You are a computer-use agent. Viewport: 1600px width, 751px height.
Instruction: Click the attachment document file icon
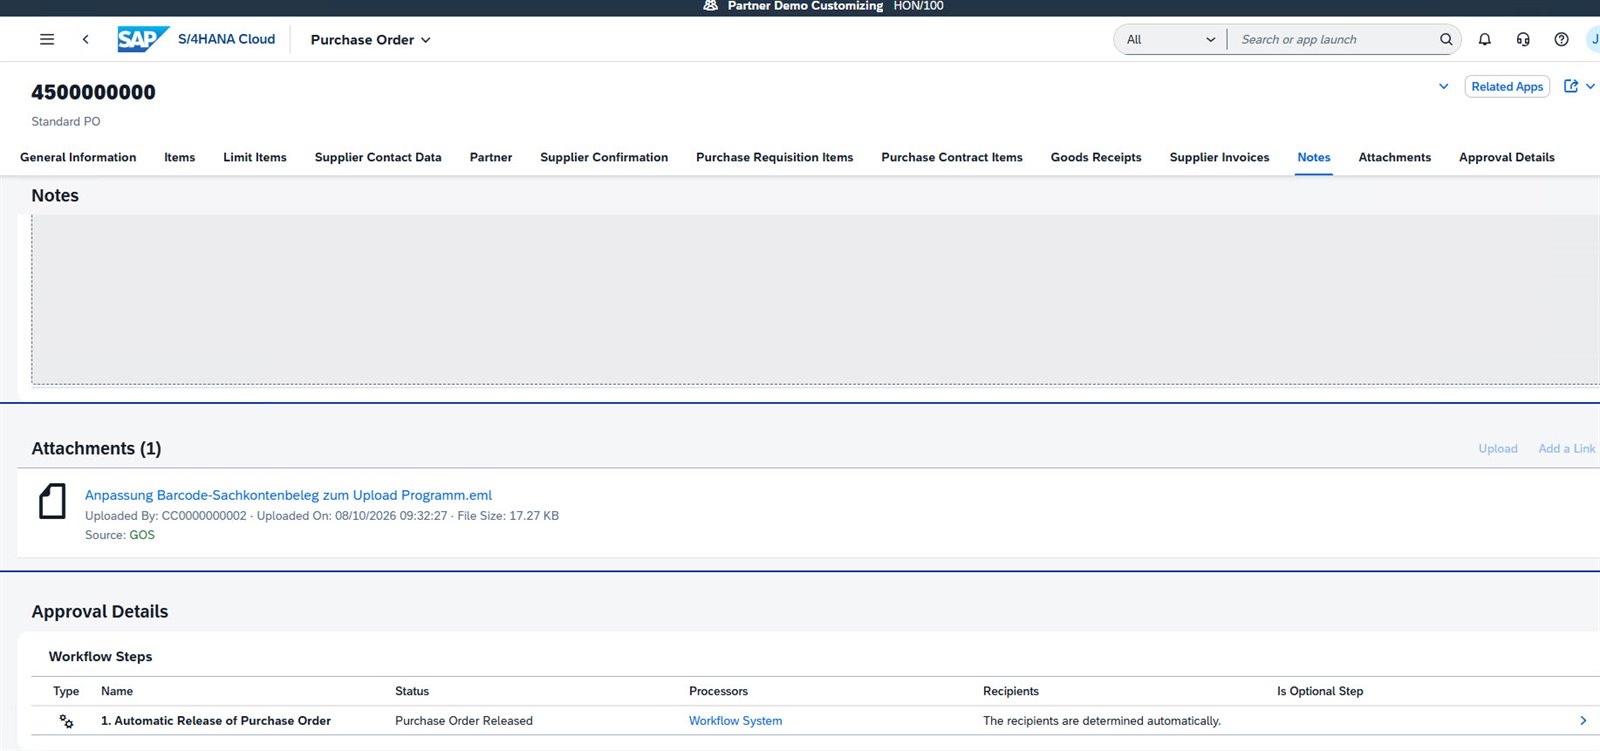tap(52, 501)
